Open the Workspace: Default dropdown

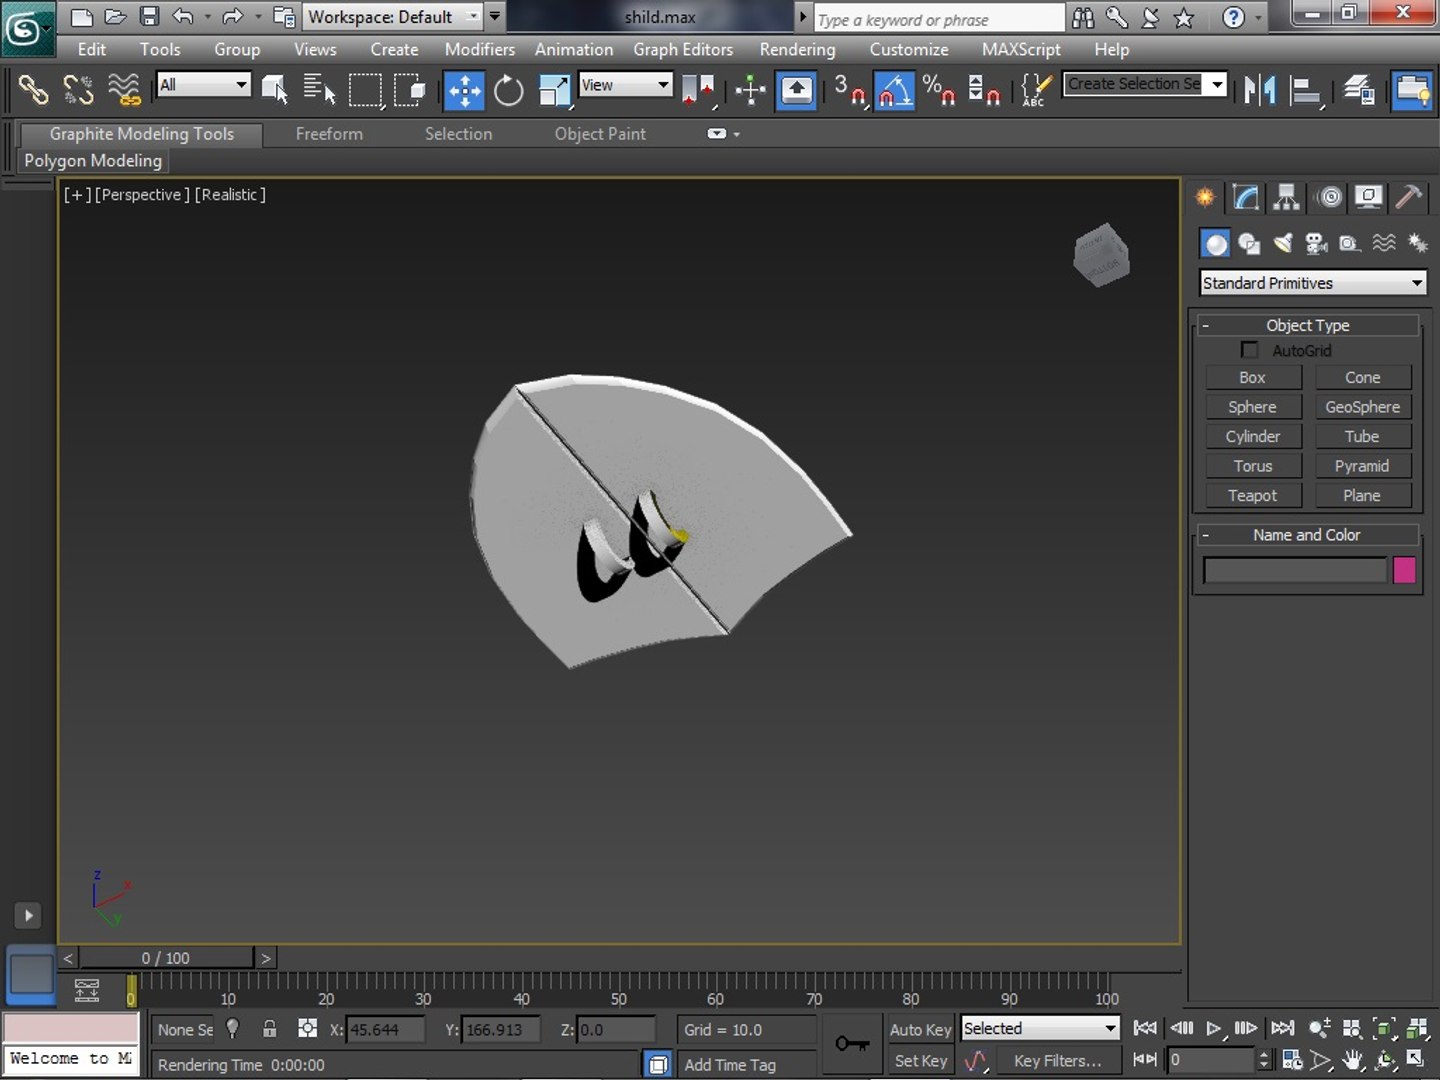coord(394,17)
